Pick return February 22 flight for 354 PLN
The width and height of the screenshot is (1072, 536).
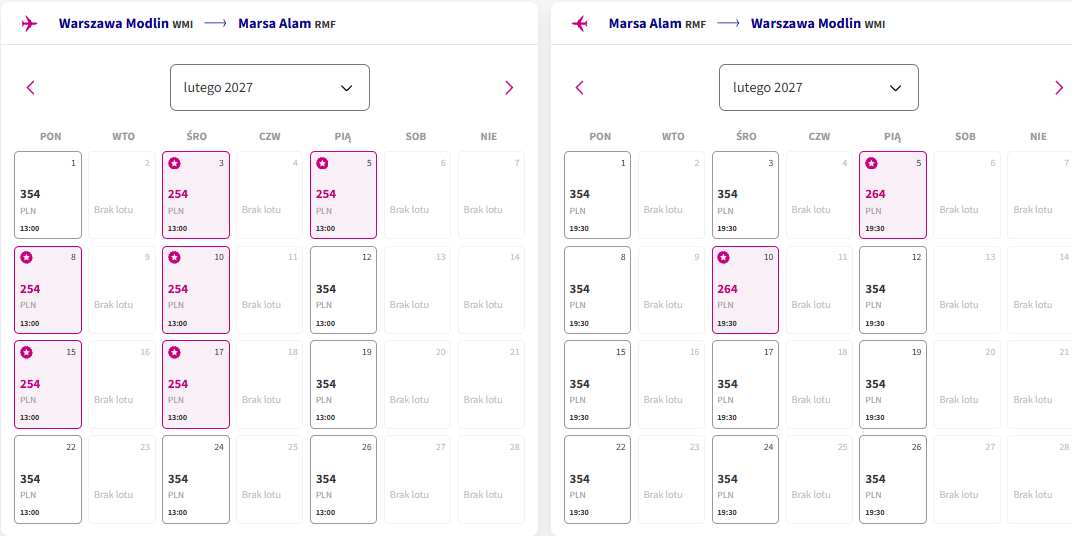(598, 479)
